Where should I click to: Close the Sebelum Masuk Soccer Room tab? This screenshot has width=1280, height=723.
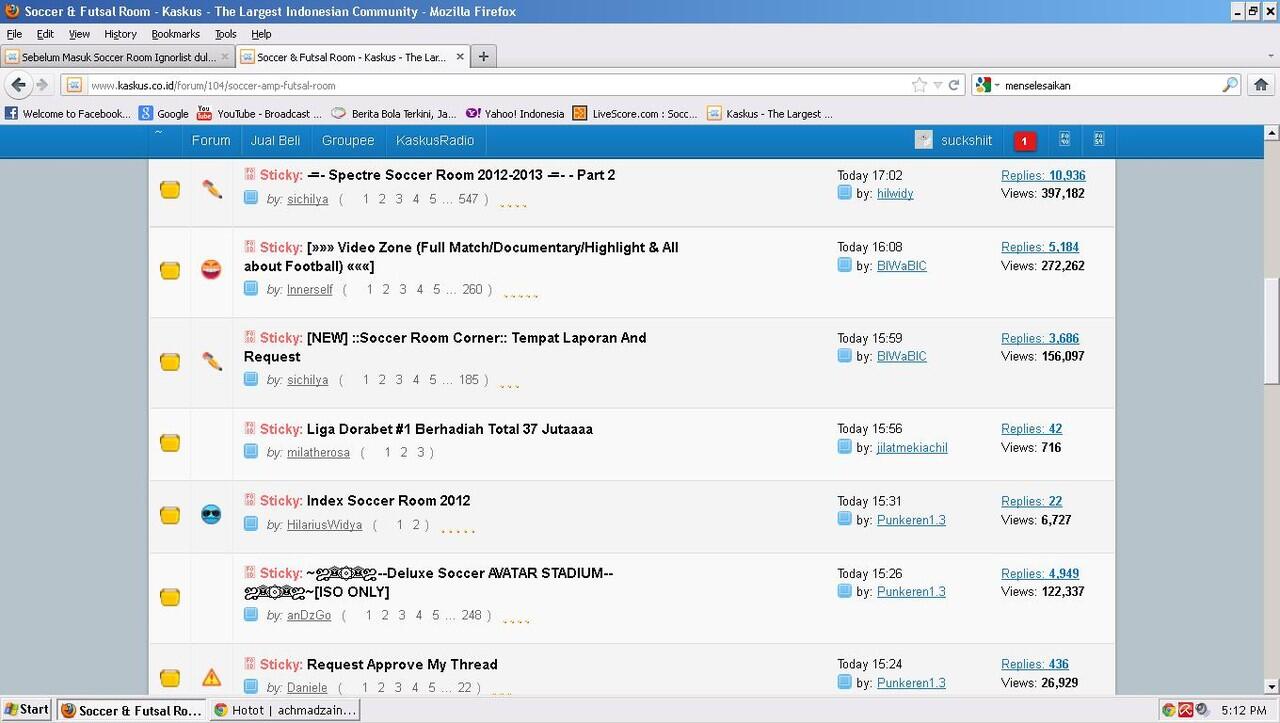225,57
